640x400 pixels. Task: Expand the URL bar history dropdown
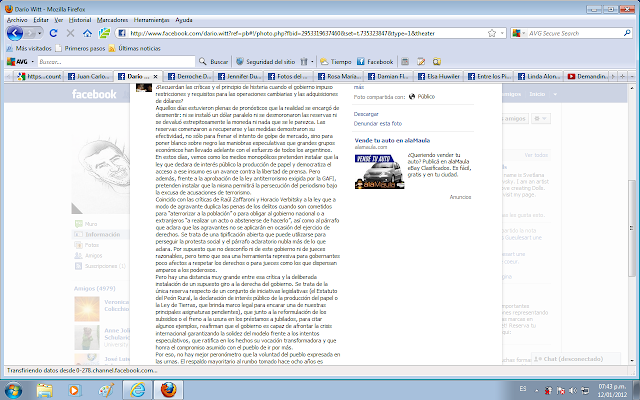pyautogui.click(x=502, y=33)
